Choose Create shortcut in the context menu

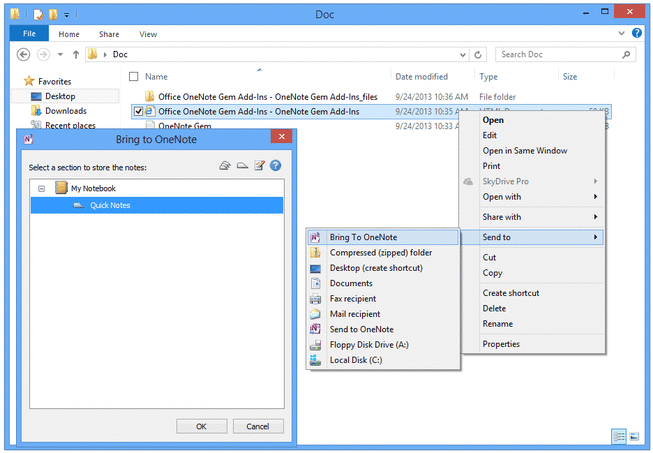coord(532,293)
